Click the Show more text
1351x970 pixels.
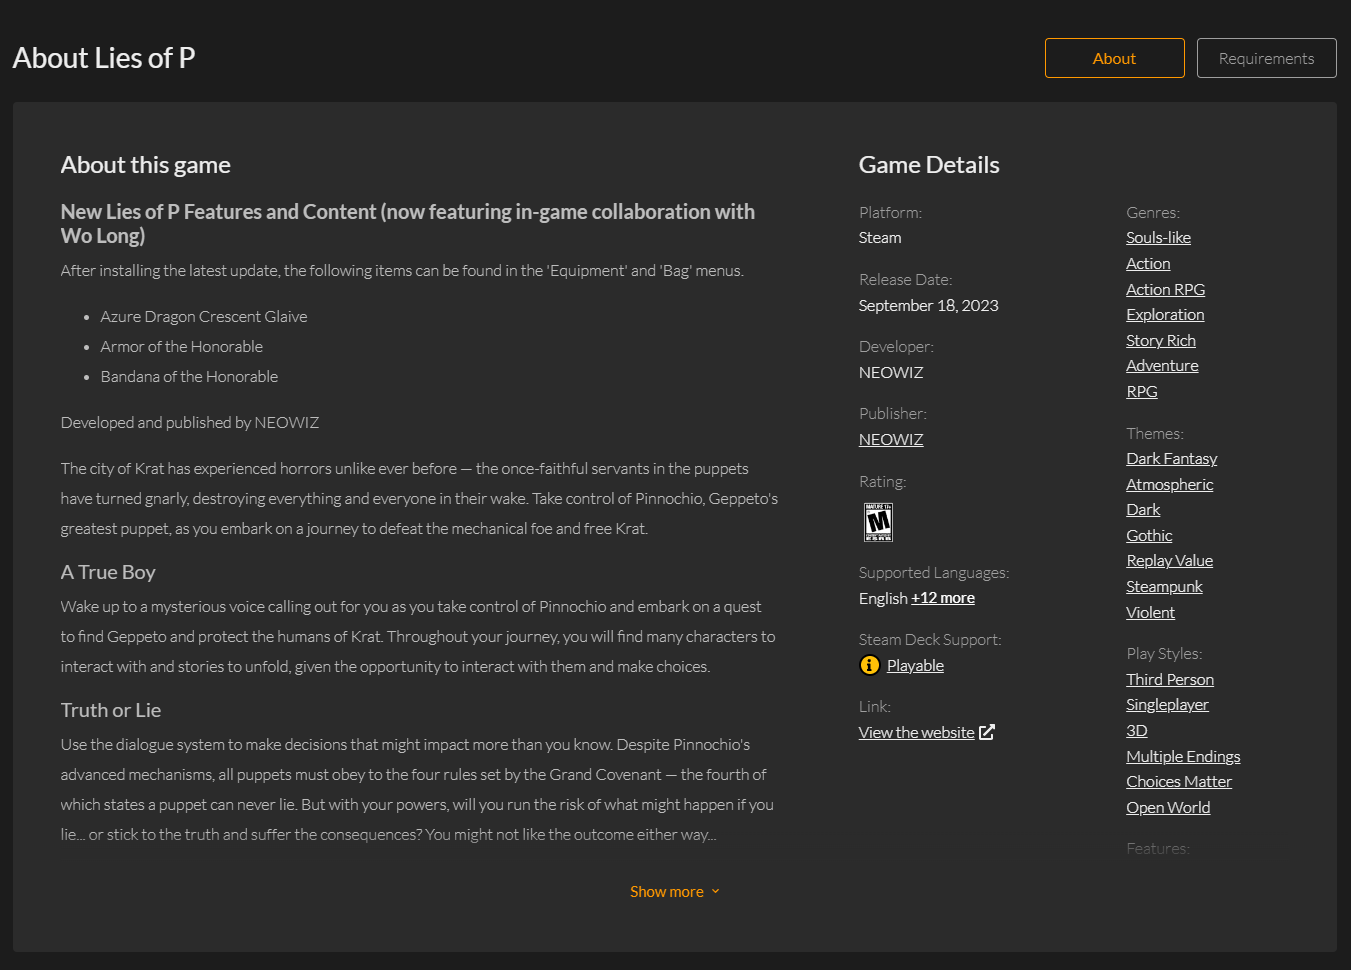pyautogui.click(x=667, y=892)
